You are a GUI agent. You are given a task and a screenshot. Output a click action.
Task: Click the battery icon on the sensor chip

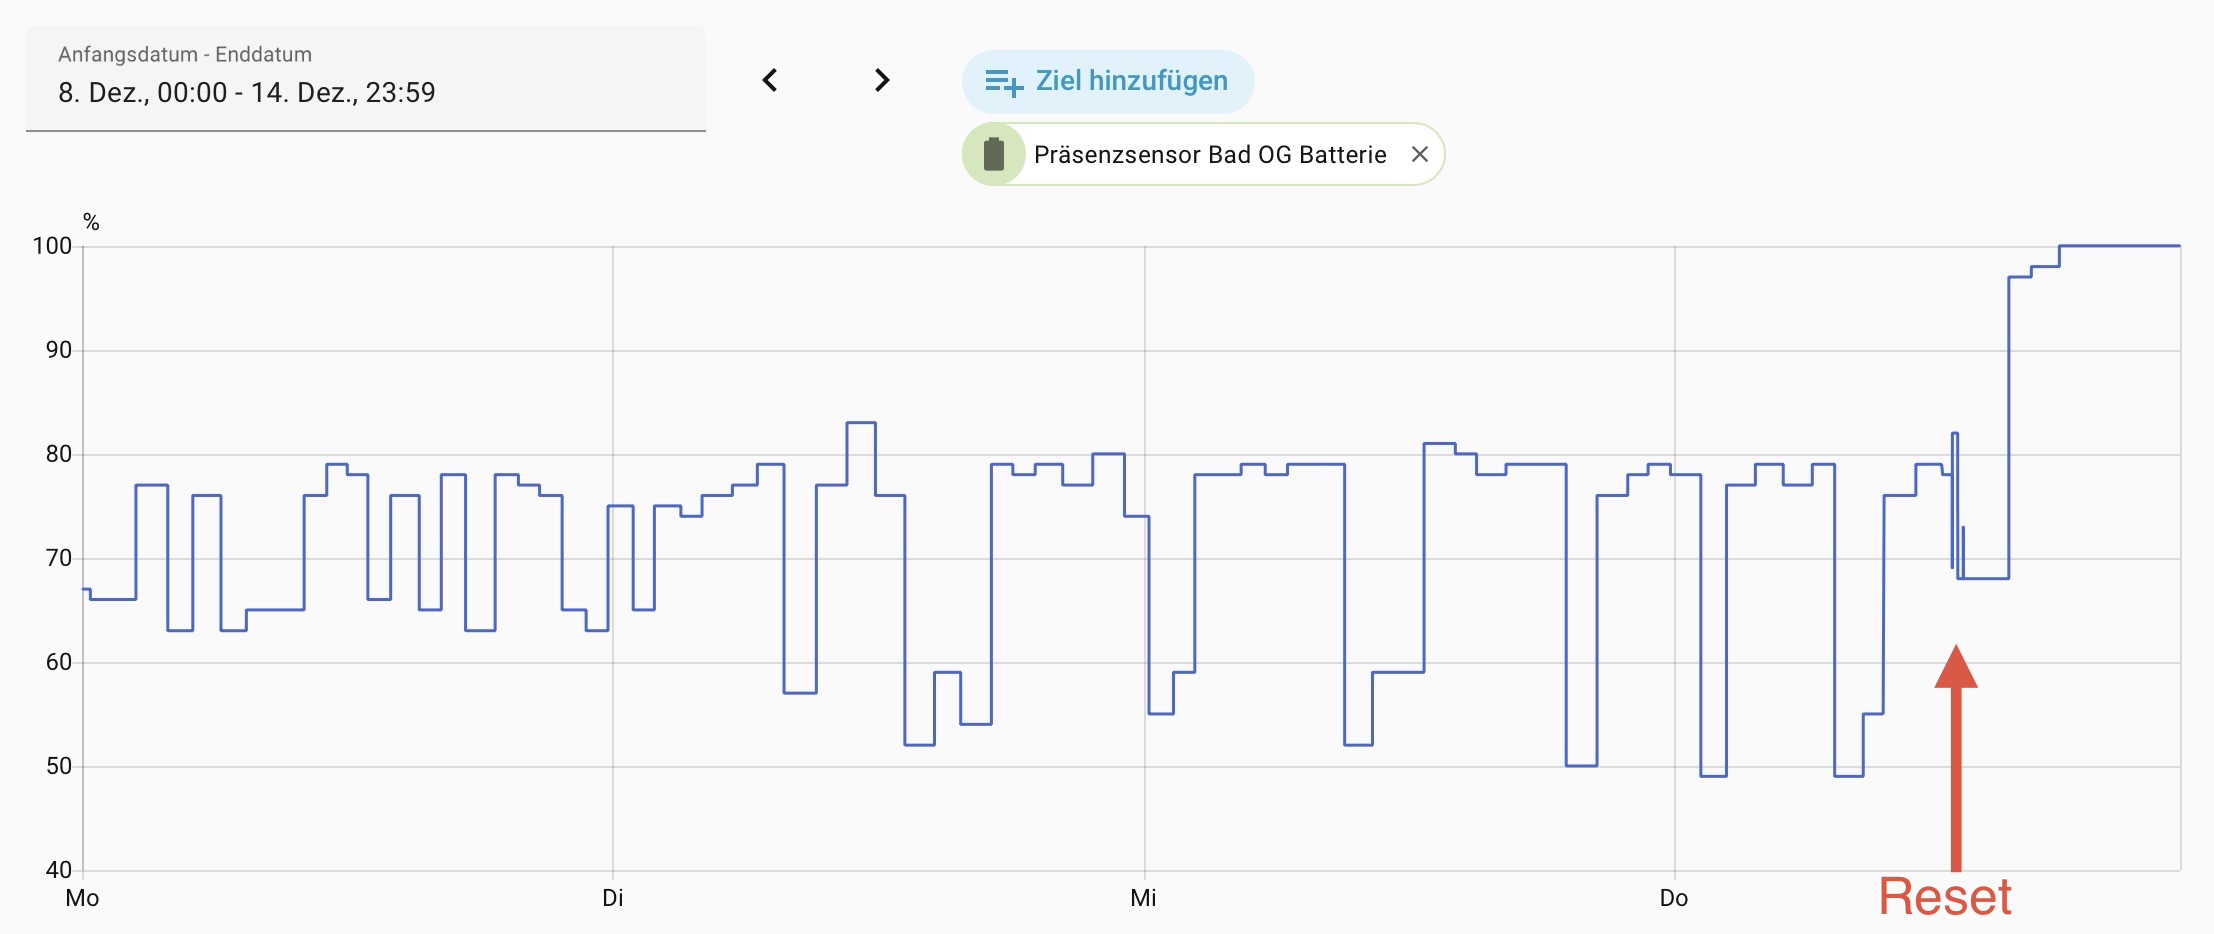click(994, 154)
